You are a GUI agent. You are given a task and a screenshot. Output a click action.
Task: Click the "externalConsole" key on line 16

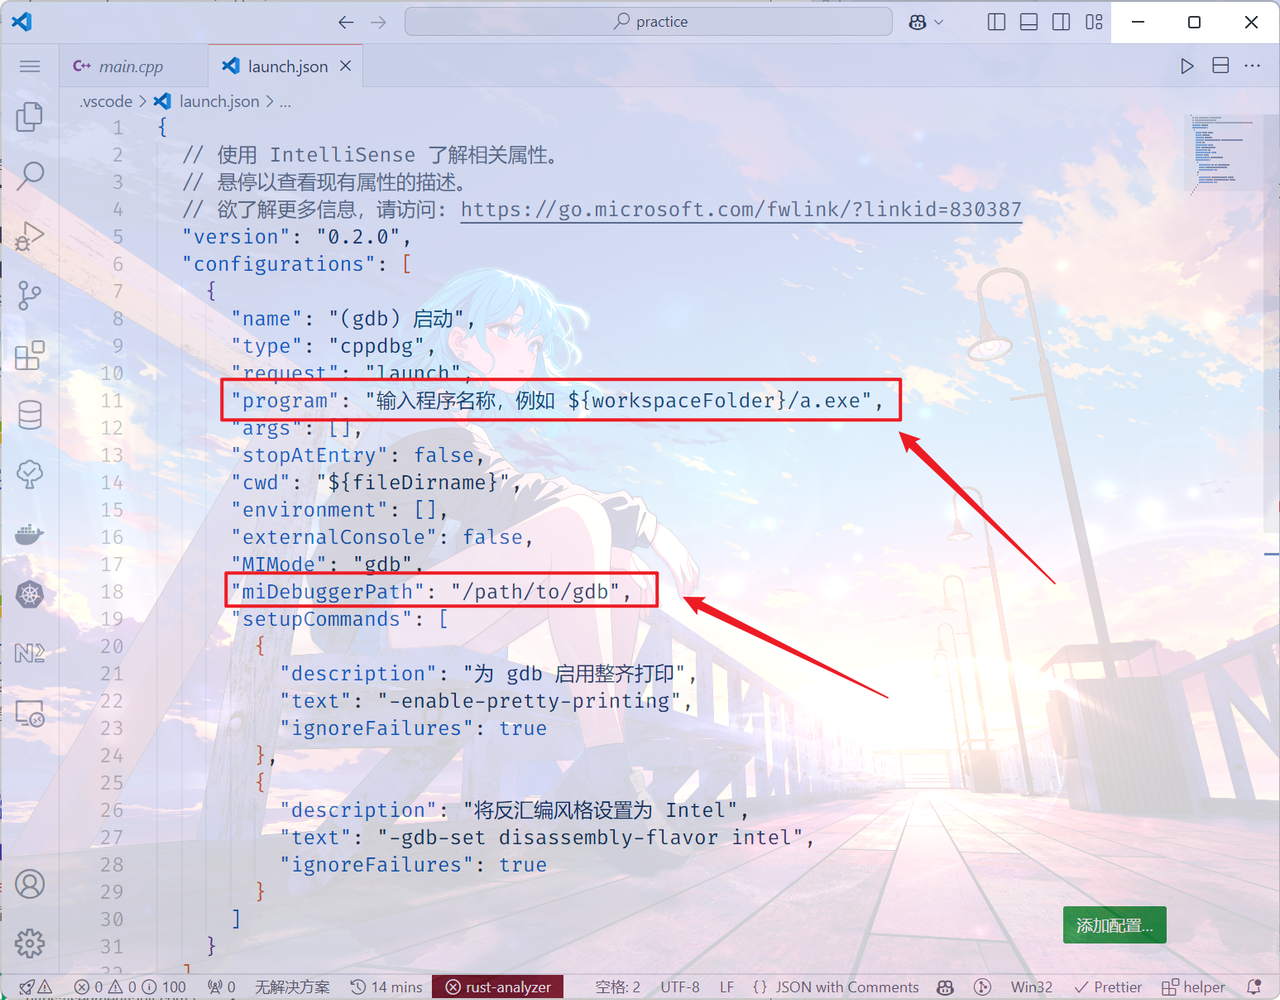pyautogui.click(x=333, y=537)
